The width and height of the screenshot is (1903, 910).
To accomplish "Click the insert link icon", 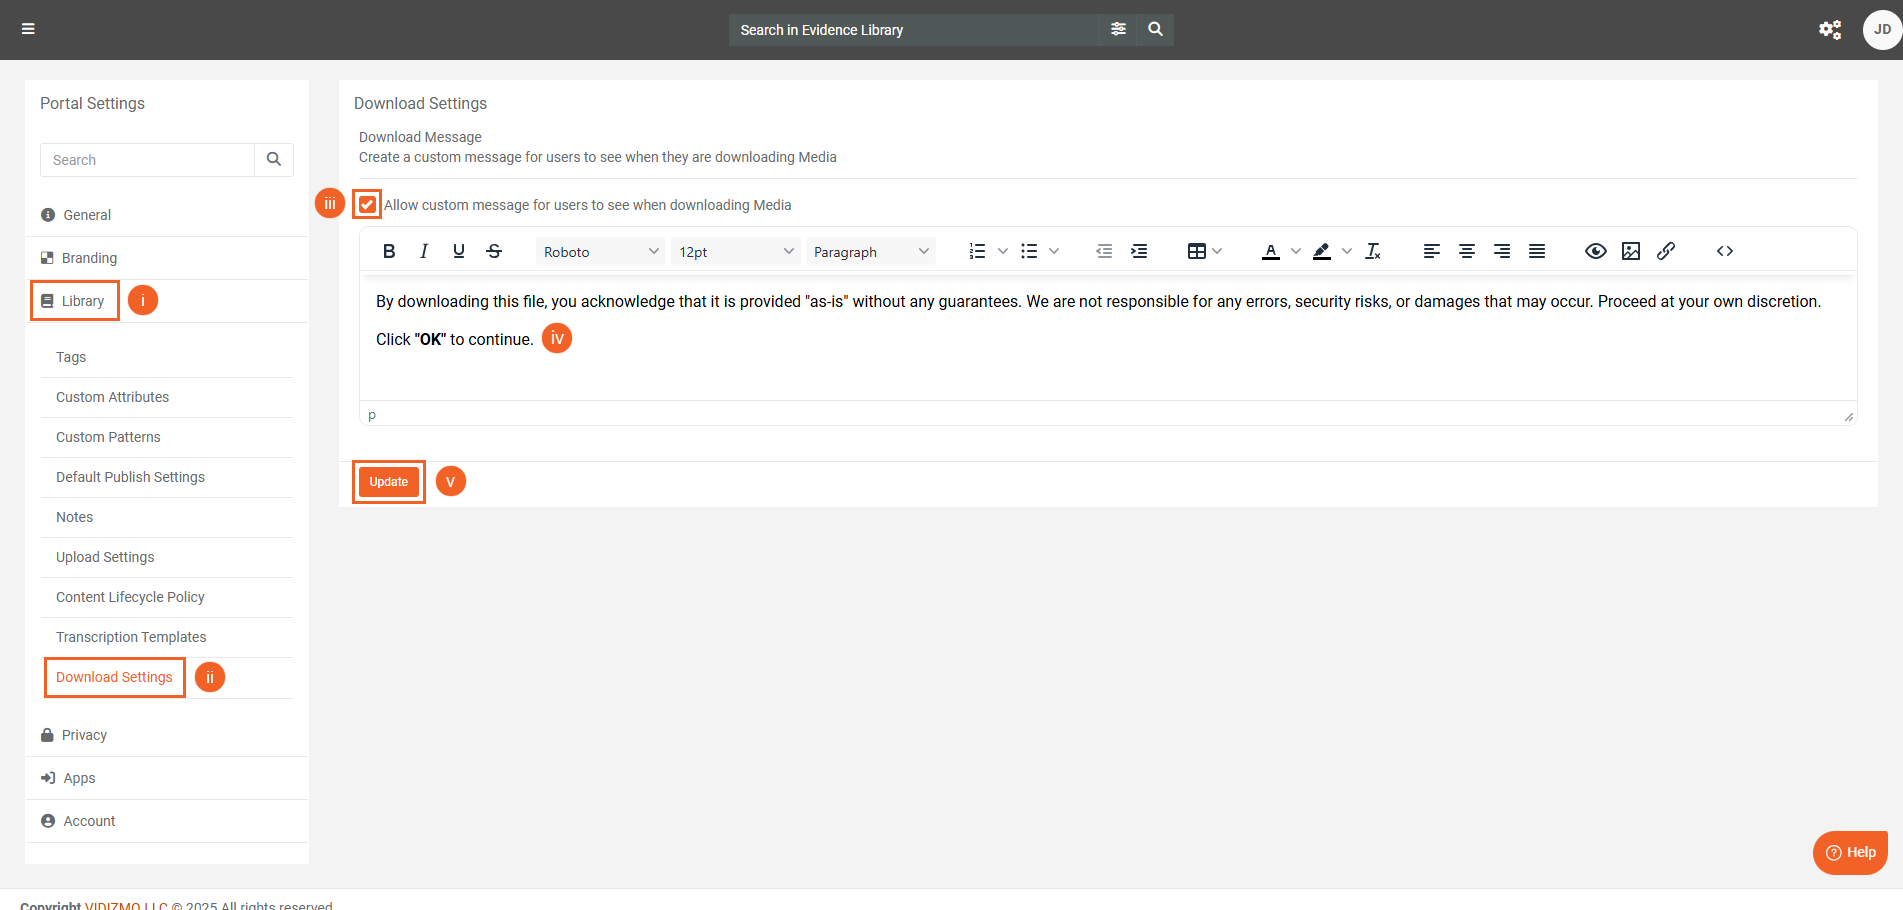I will click(1666, 251).
